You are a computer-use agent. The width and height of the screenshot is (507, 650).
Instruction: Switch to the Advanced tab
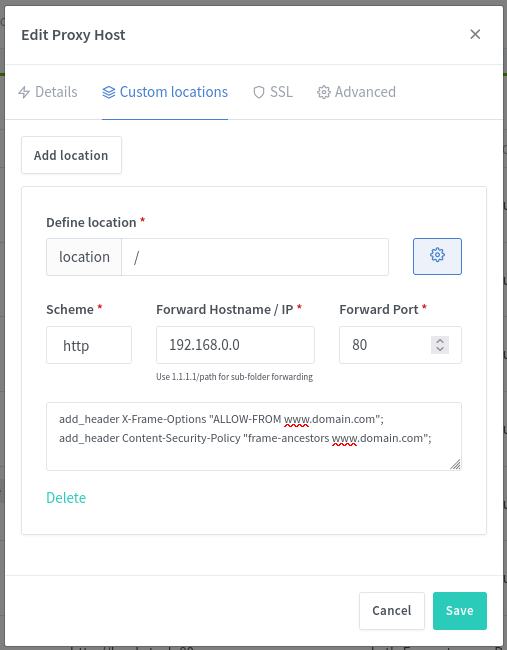(x=357, y=92)
